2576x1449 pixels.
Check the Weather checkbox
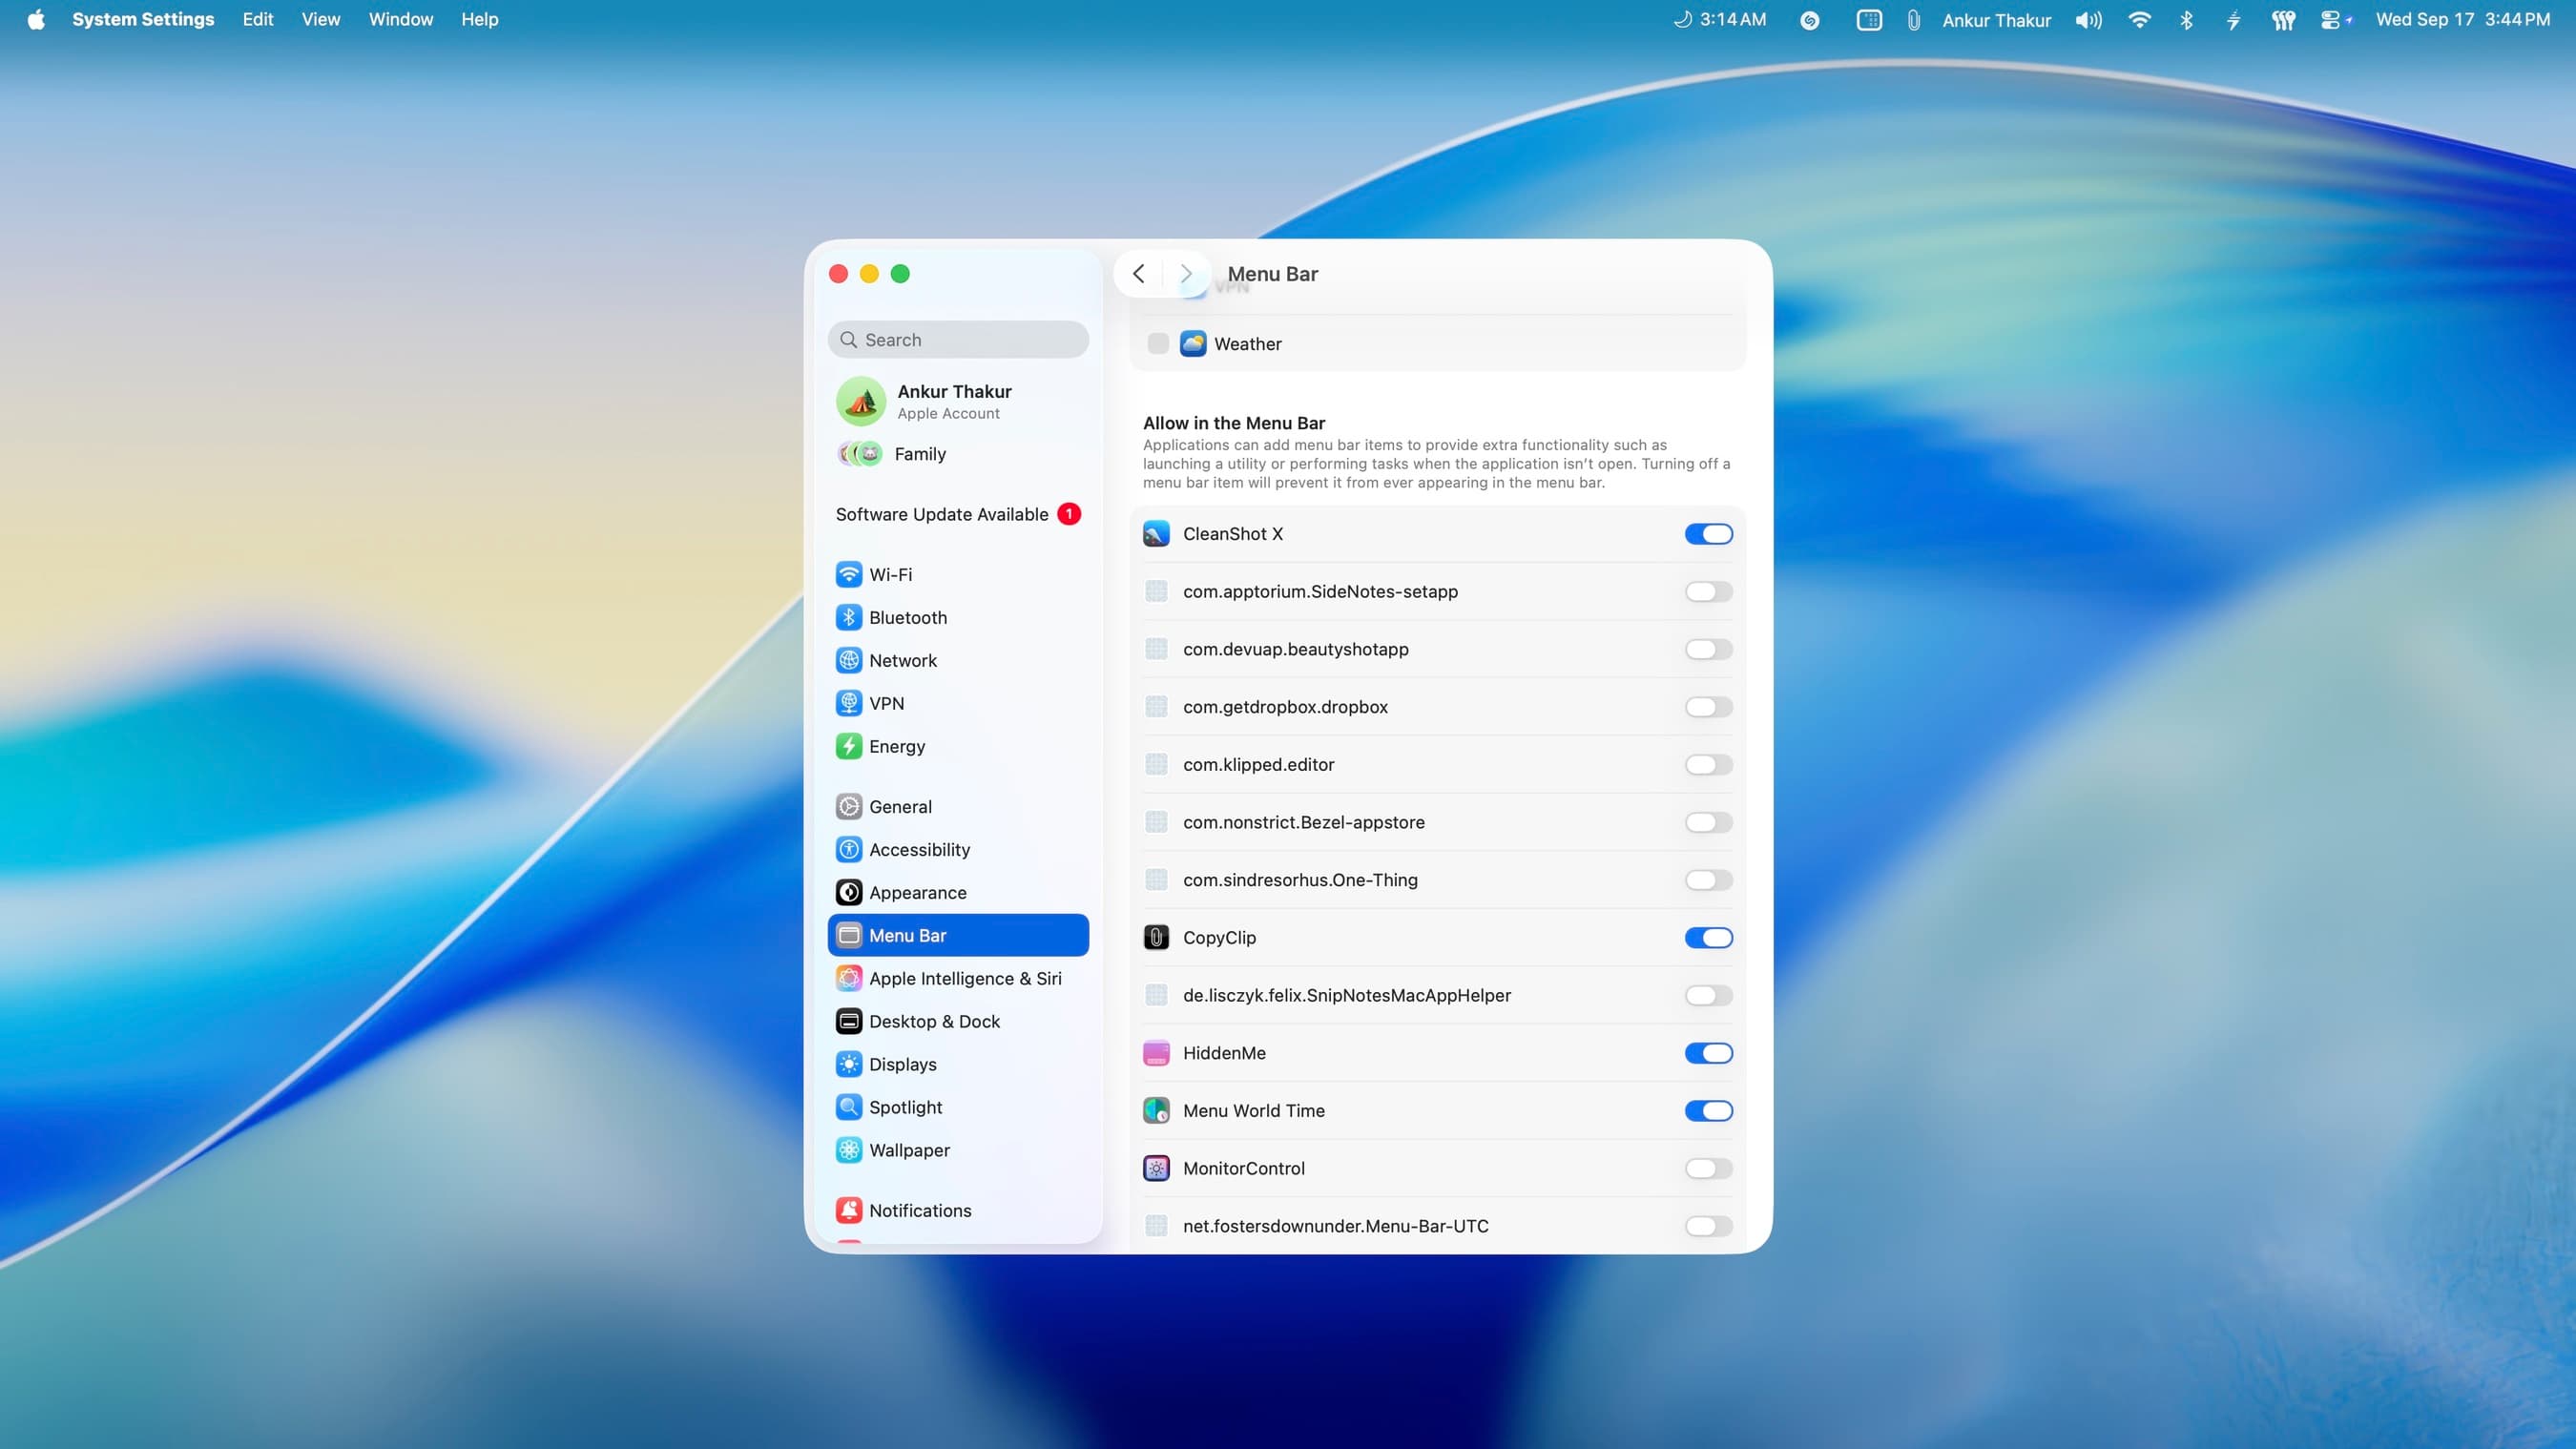[x=1157, y=343]
